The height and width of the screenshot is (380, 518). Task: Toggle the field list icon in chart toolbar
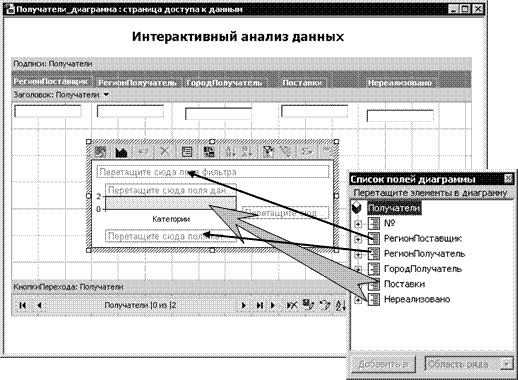pyautogui.click(x=187, y=152)
